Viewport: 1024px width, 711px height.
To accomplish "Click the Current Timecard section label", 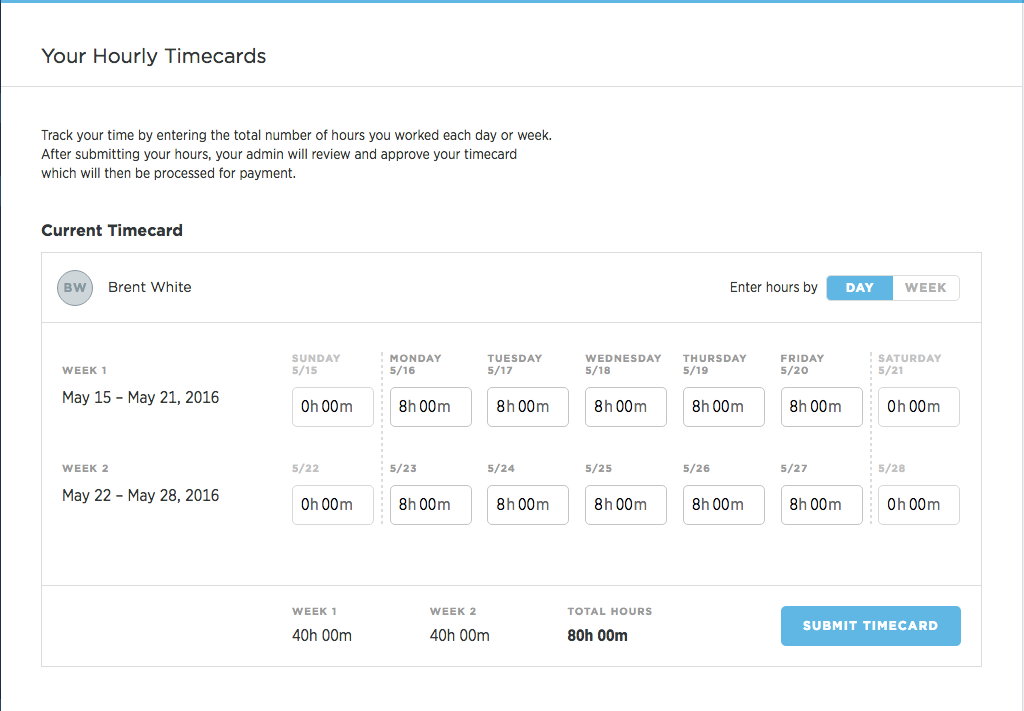I will coord(111,230).
